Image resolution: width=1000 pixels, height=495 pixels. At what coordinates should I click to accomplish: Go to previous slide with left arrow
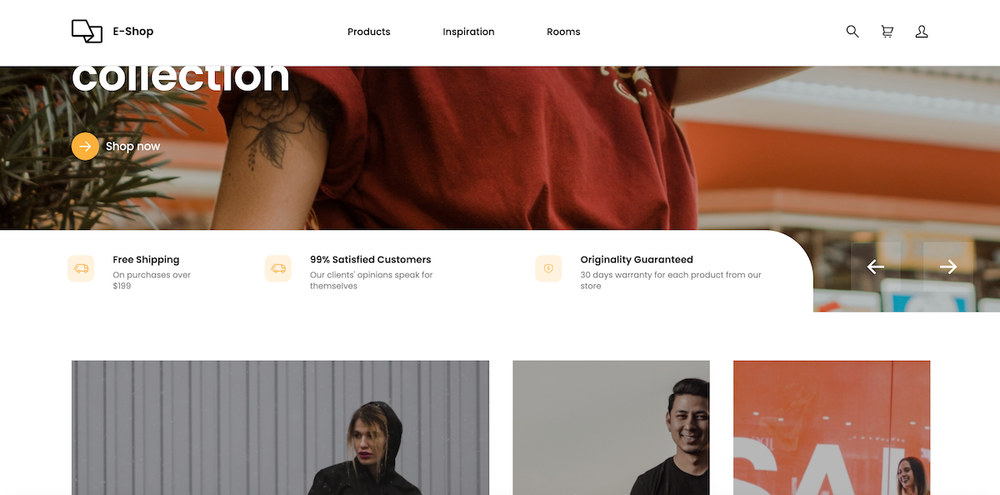(876, 267)
